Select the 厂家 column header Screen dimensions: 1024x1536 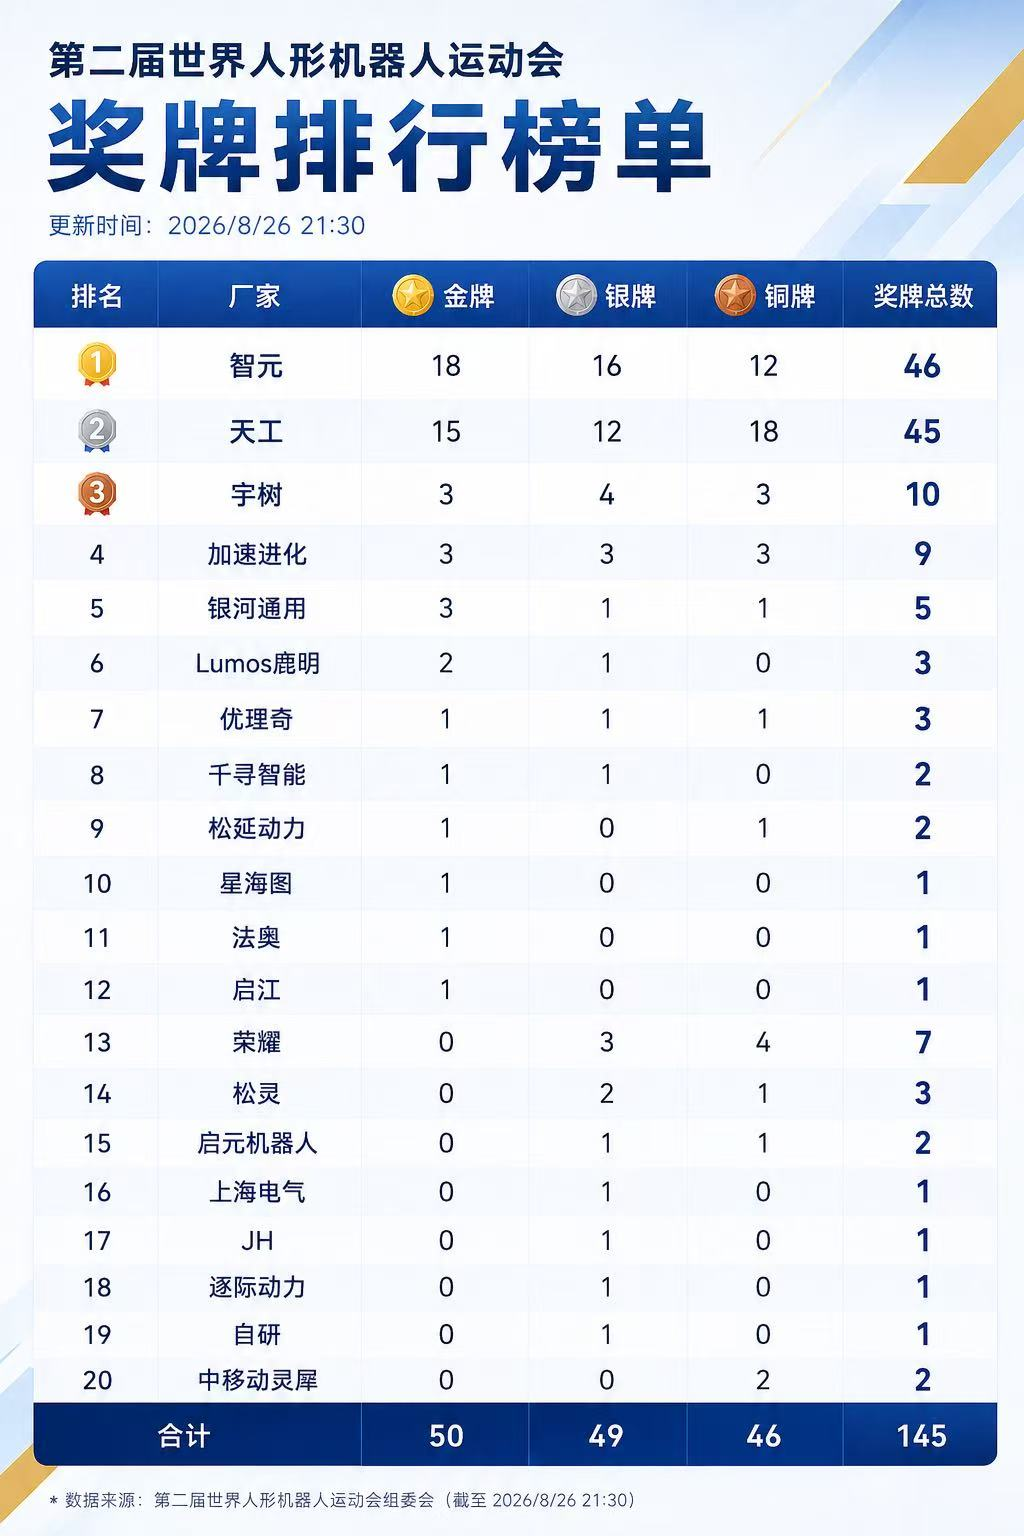pos(255,296)
